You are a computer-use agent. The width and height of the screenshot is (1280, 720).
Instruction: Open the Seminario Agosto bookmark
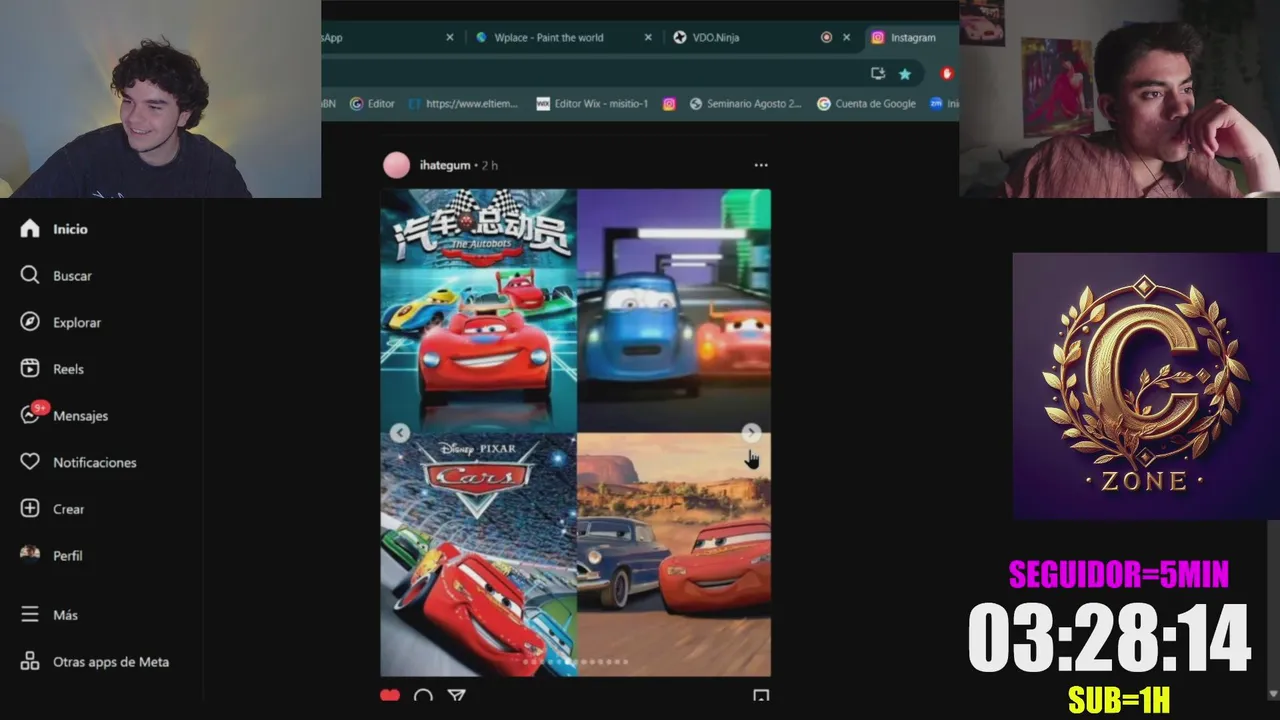tap(745, 103)
